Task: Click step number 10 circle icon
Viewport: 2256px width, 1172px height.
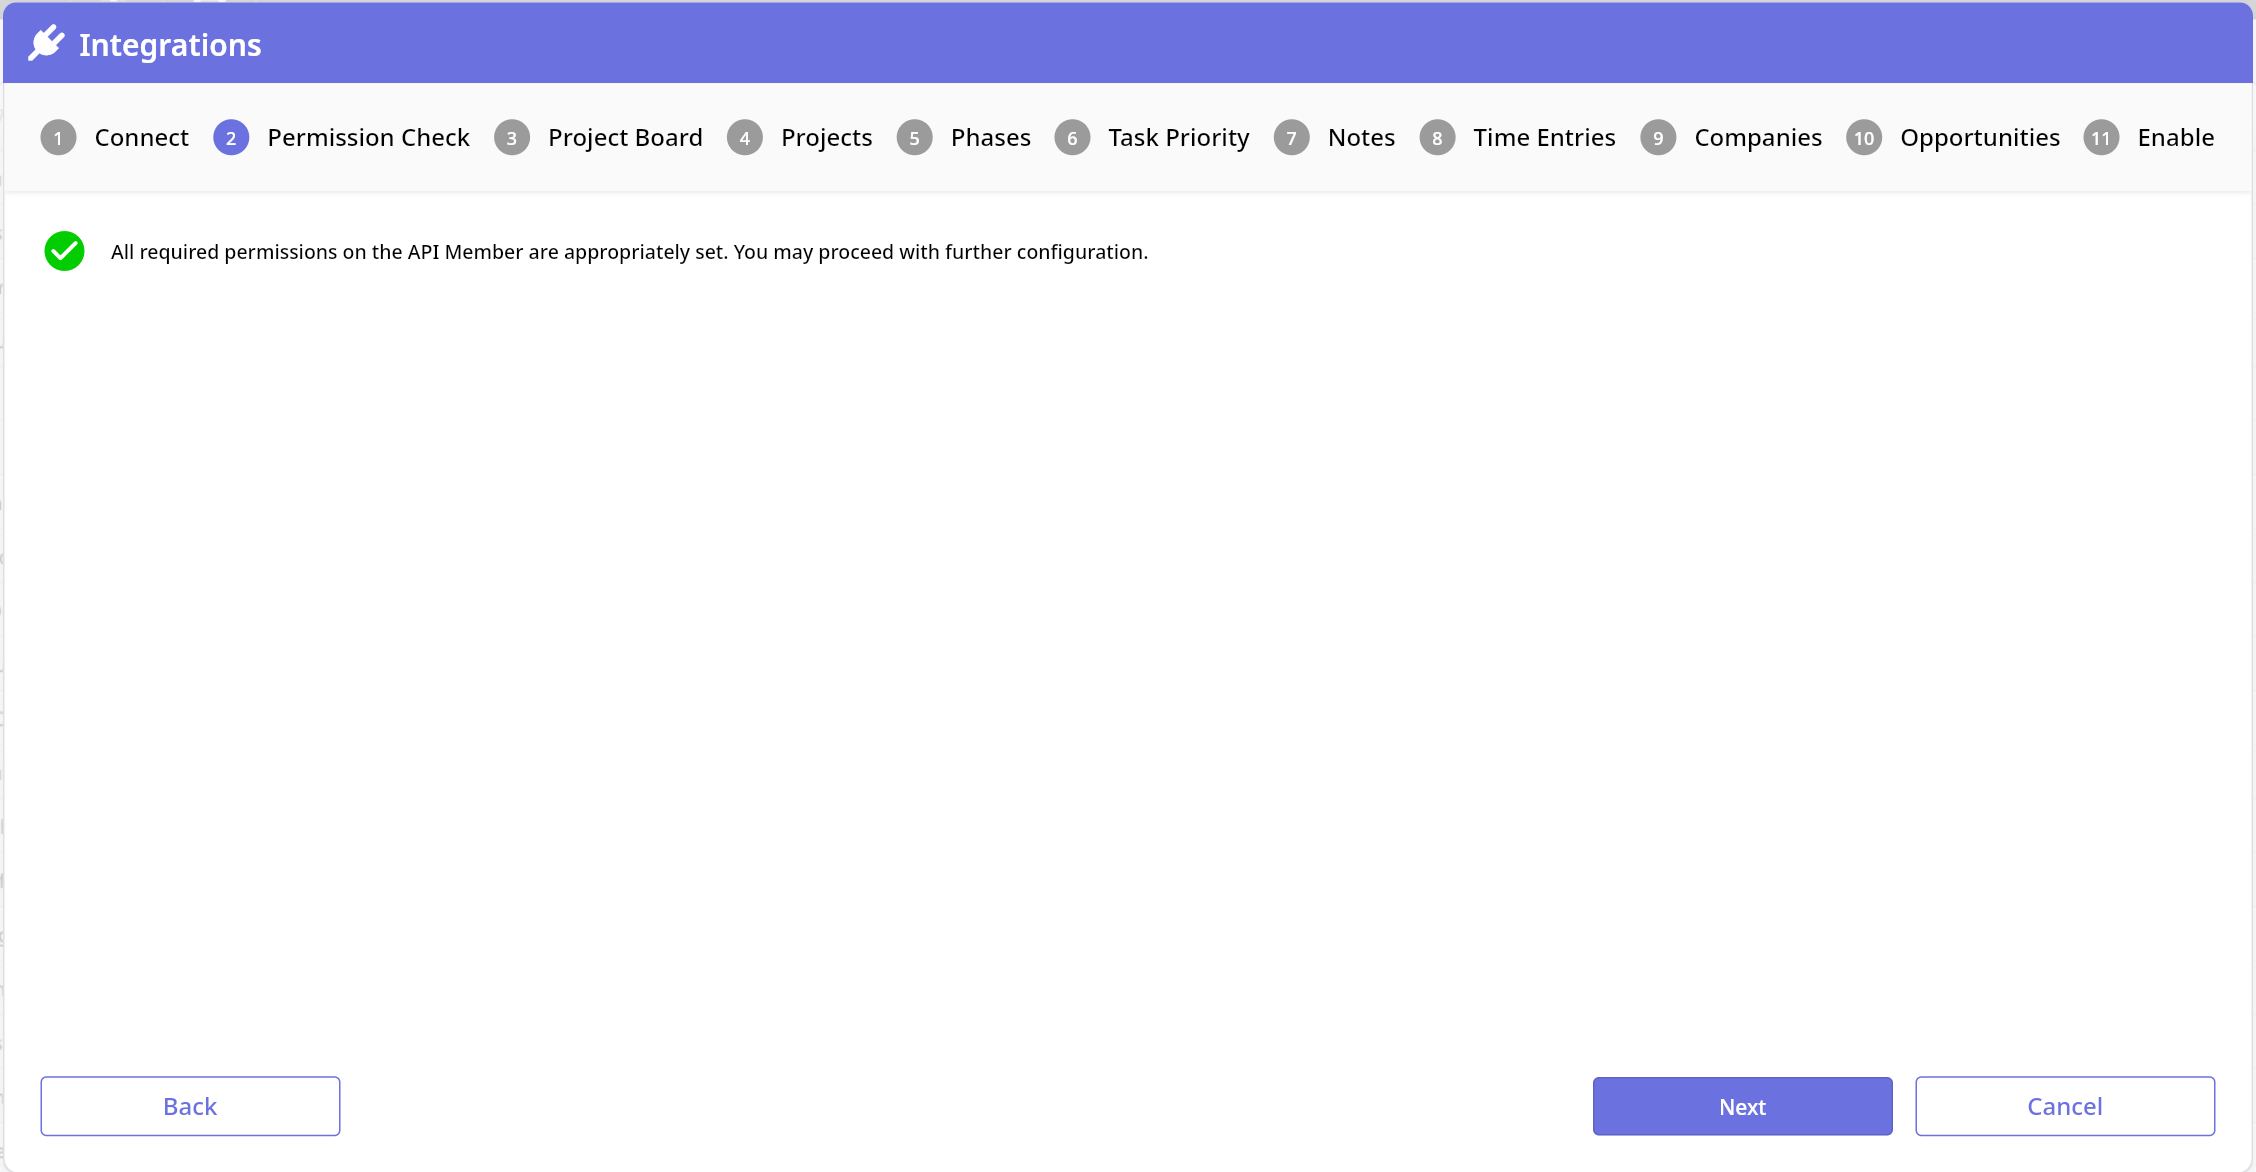Action: pyautogui.click(x=1864, y=138)
